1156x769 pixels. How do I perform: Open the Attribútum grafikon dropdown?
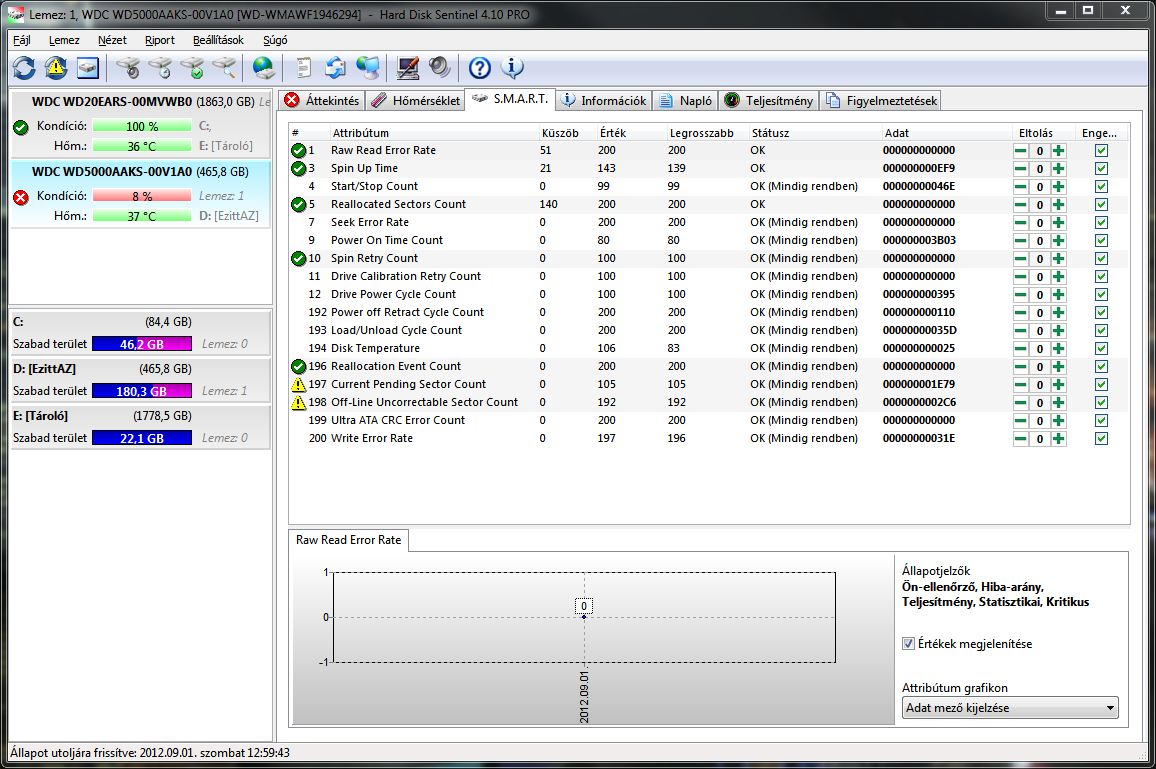(x=1010, y=708)
